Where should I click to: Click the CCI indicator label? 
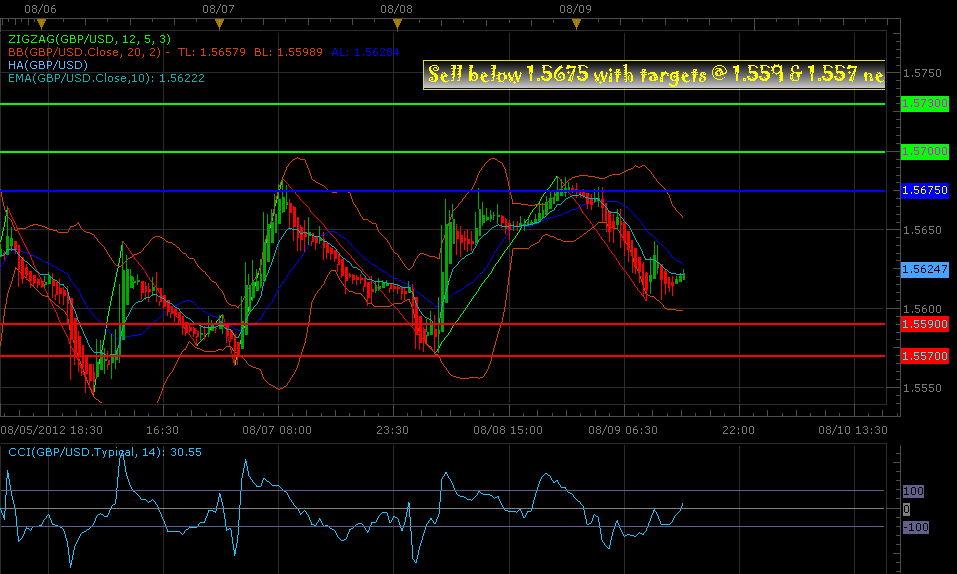pos(105,452)
